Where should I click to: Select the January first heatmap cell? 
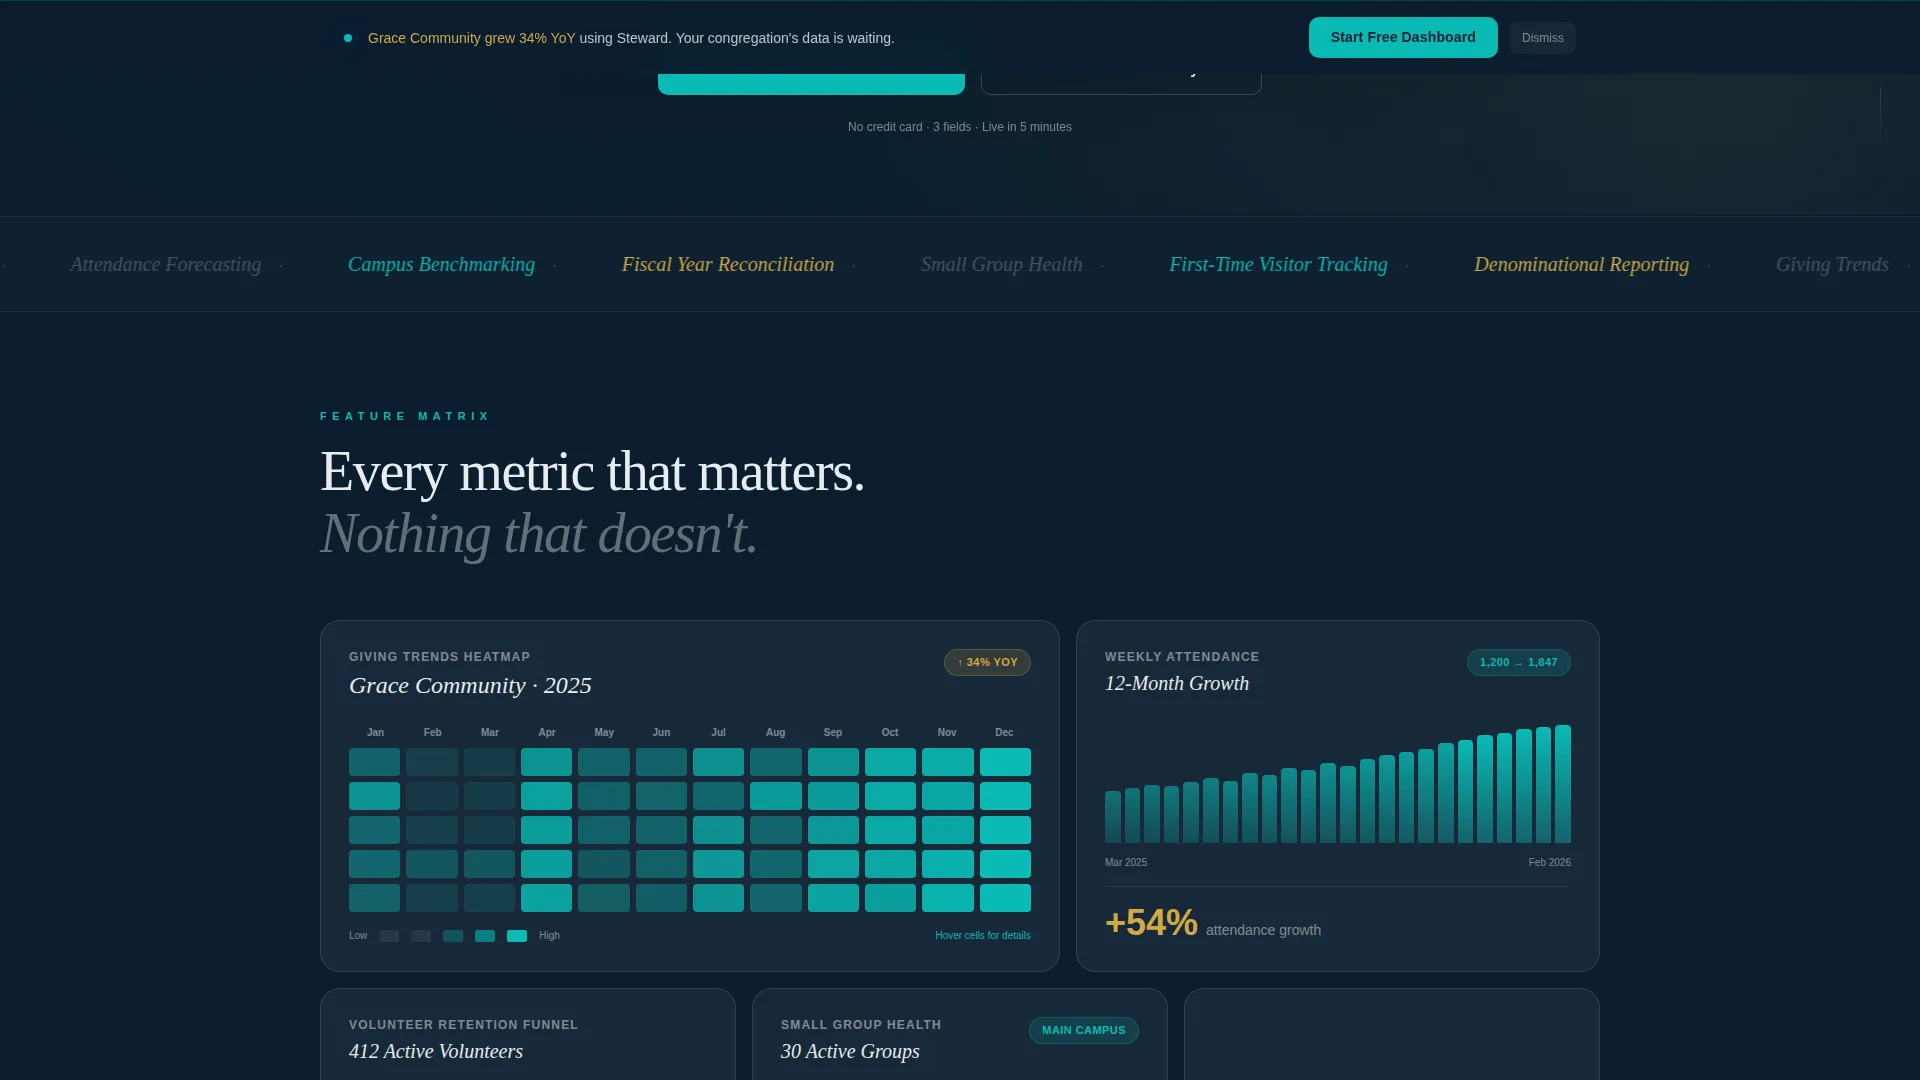click(x=374, y=762)
